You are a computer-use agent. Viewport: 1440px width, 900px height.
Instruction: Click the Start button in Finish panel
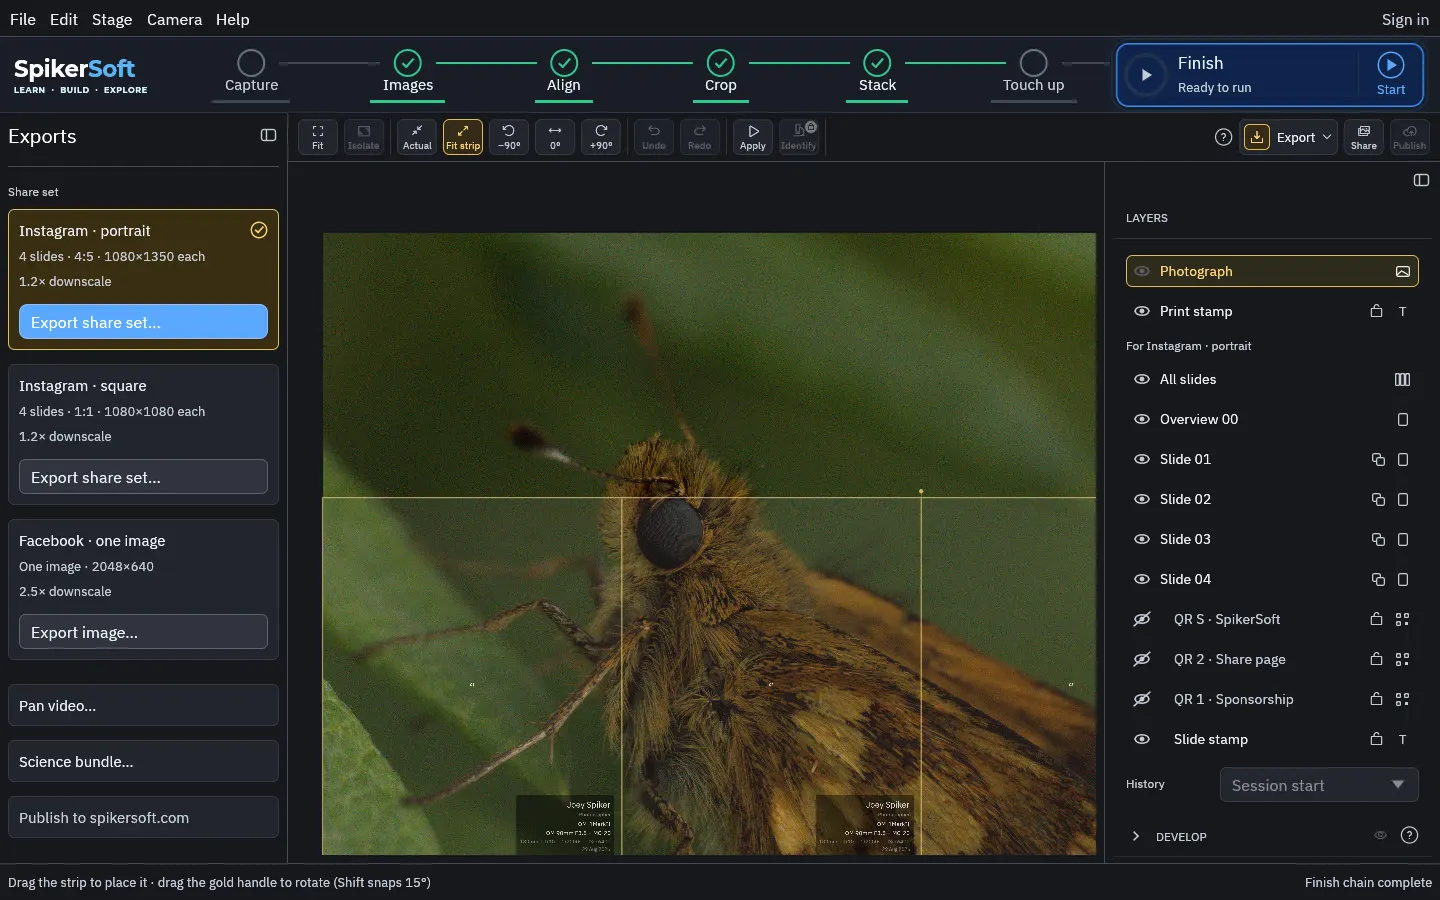coord(1391,75)
